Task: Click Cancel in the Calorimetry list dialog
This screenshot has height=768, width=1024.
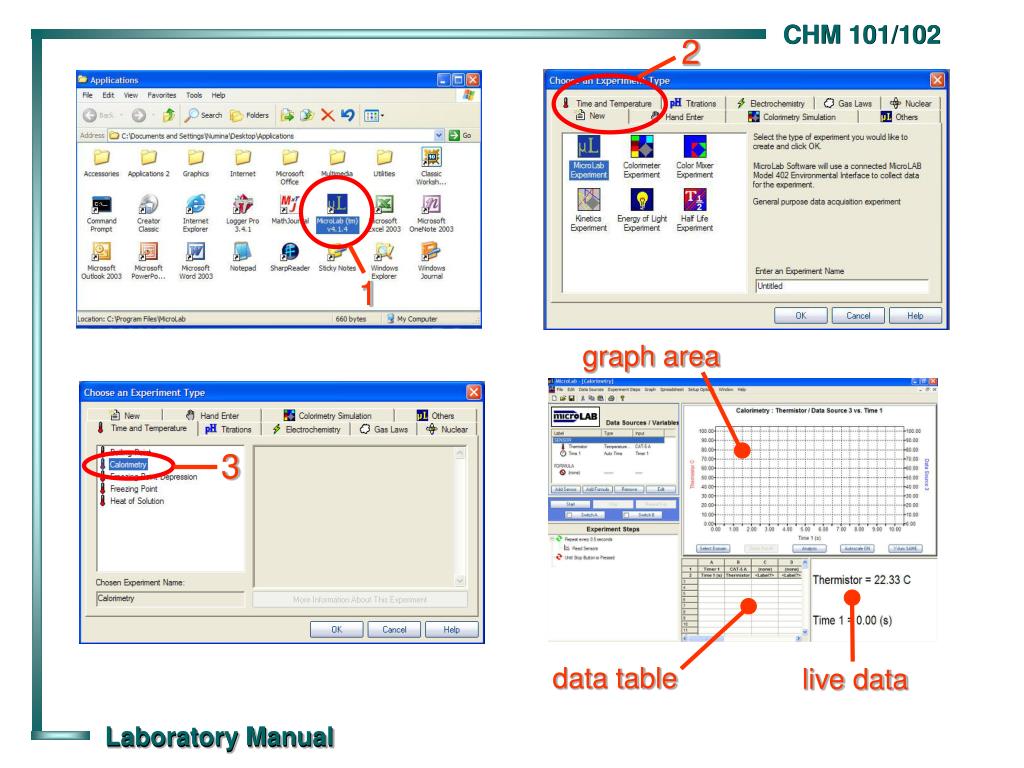Action: [x=394, y=630]
